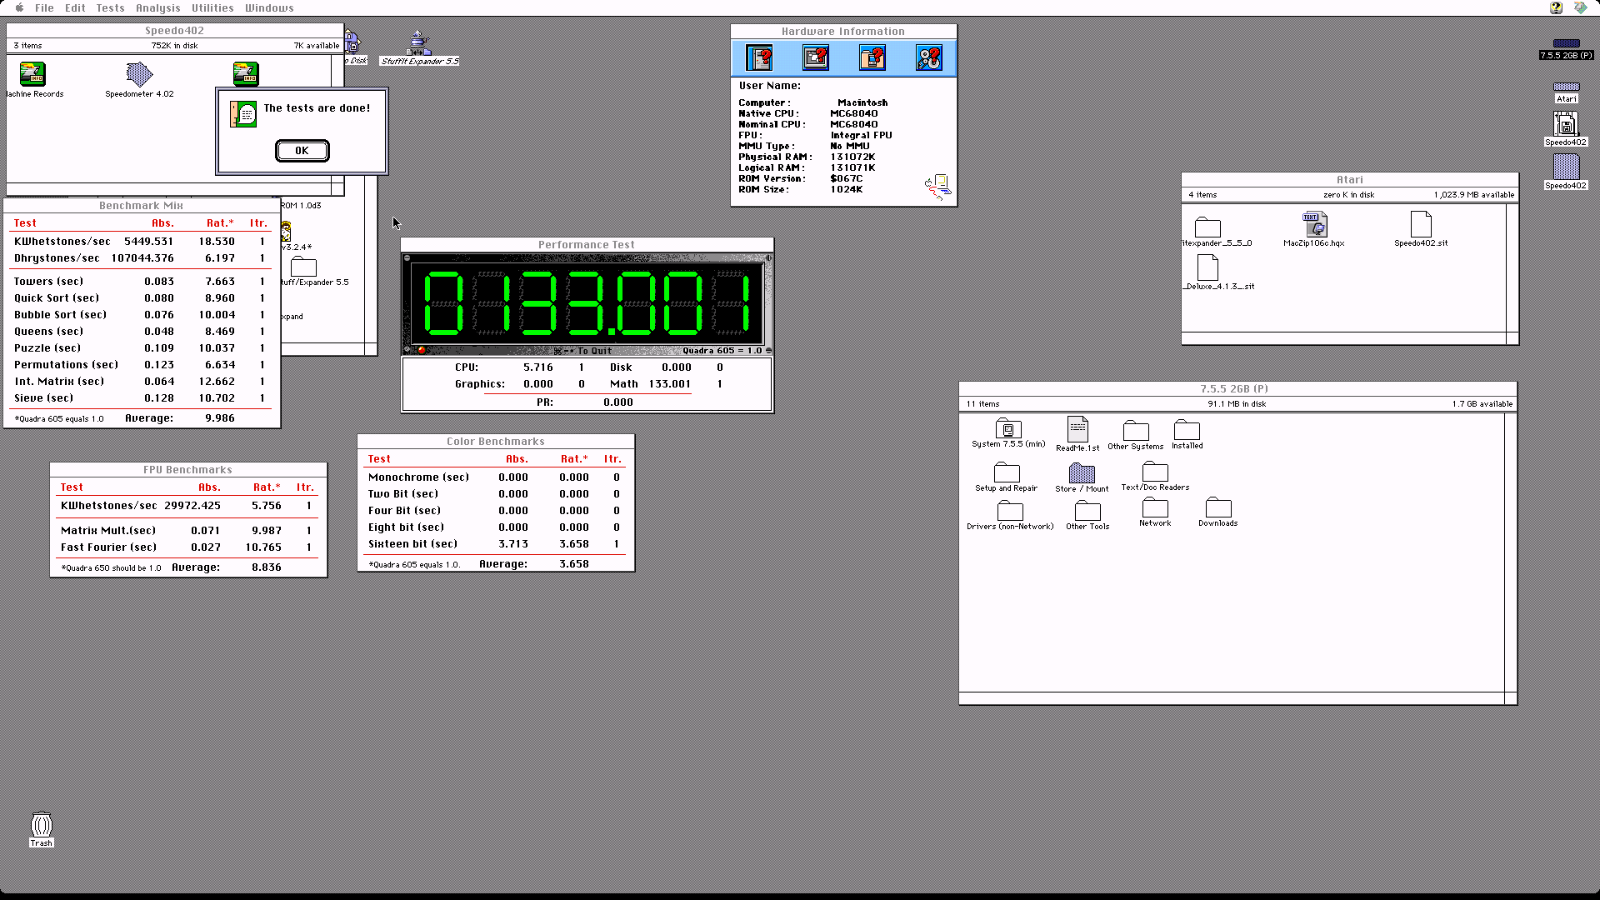Click the "Quick Sort (sec)" row label
Screen dimensions: 1600x900
(57, 298)
